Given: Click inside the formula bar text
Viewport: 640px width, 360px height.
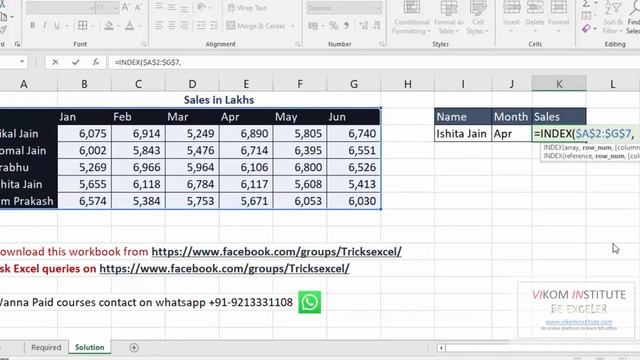Looking at the screenshot, I should (148, 62).
